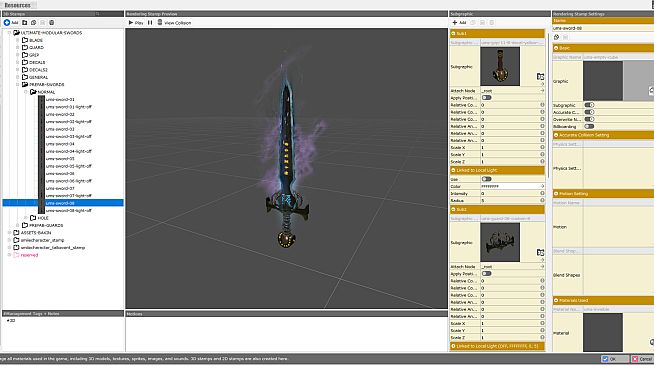Expand the HOLE folder node
The height and width of the screenshot is (366, 654).
pyautogui.click(x=26, y=218)
